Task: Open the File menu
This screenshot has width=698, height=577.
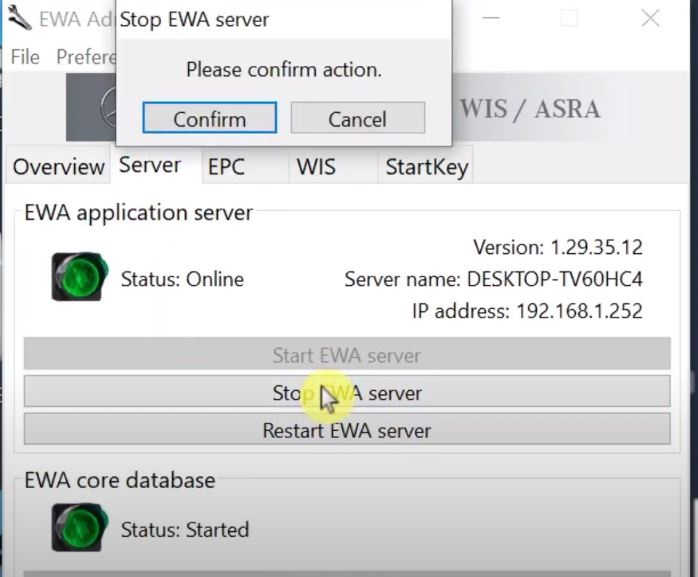Action: pos(25,57)
